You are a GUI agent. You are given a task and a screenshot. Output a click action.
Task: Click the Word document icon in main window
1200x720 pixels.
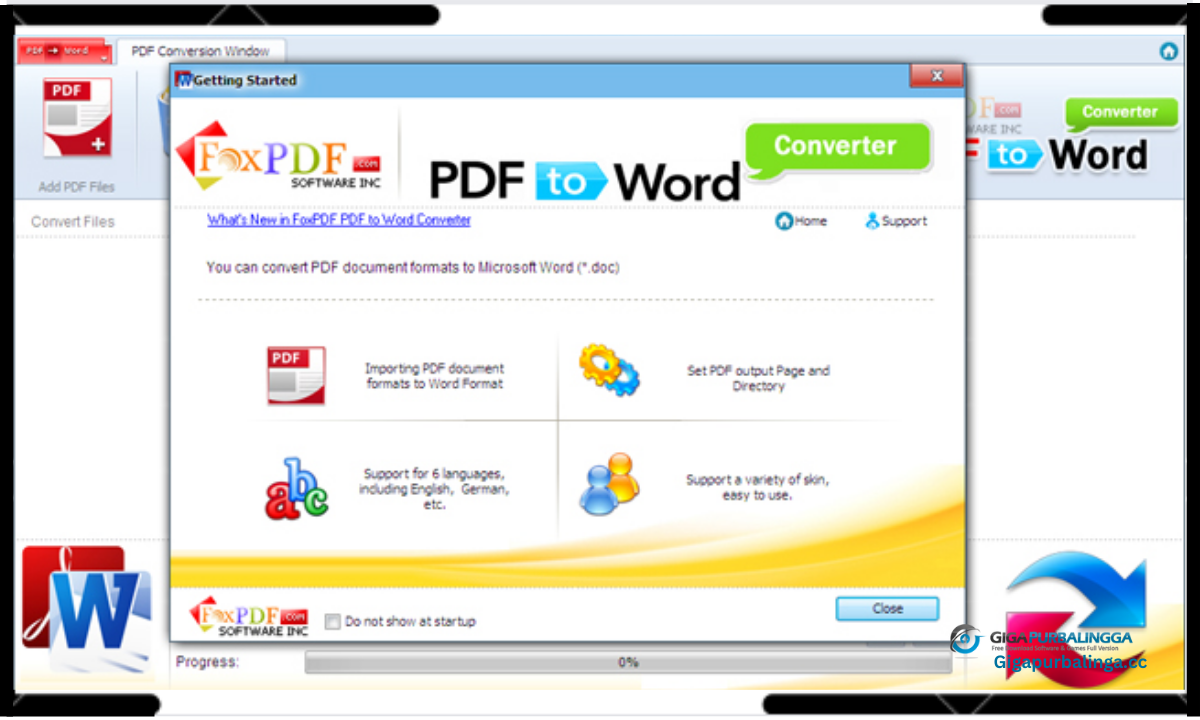pyautogui.click(x=86, y=609)
